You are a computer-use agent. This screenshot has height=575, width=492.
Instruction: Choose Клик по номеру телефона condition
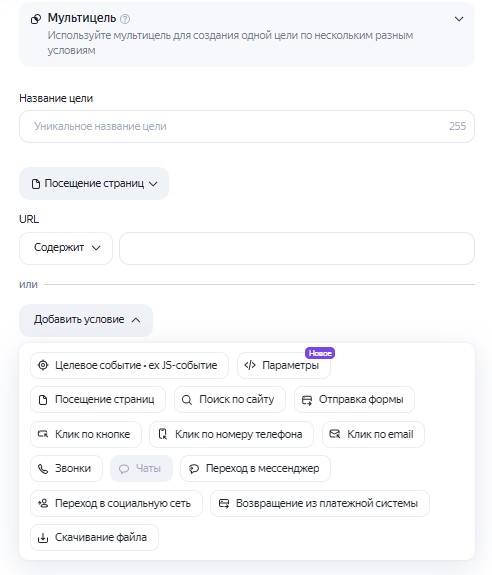[232, 434]
